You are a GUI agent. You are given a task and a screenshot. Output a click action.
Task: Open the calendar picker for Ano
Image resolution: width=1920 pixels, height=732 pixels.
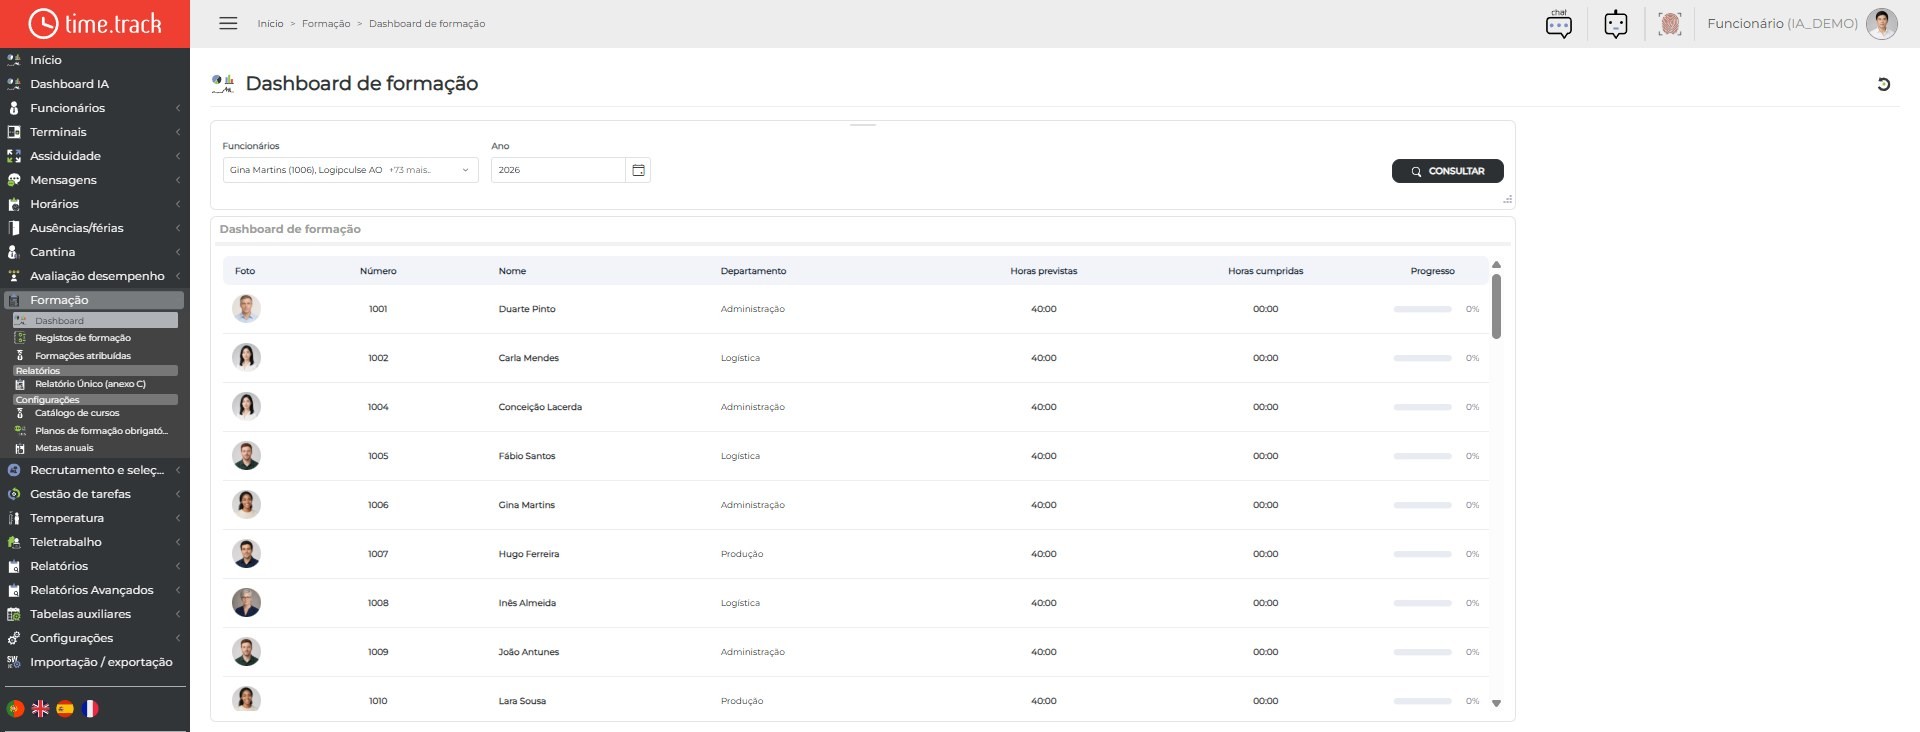(x=638, y=170)
